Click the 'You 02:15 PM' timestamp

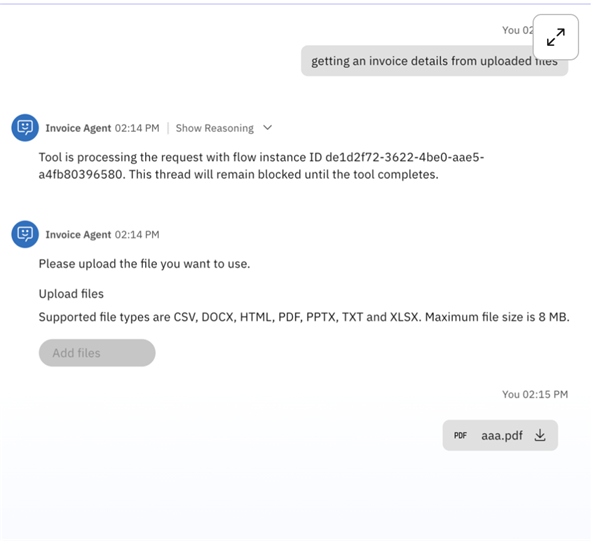click(x=534, y=394)
